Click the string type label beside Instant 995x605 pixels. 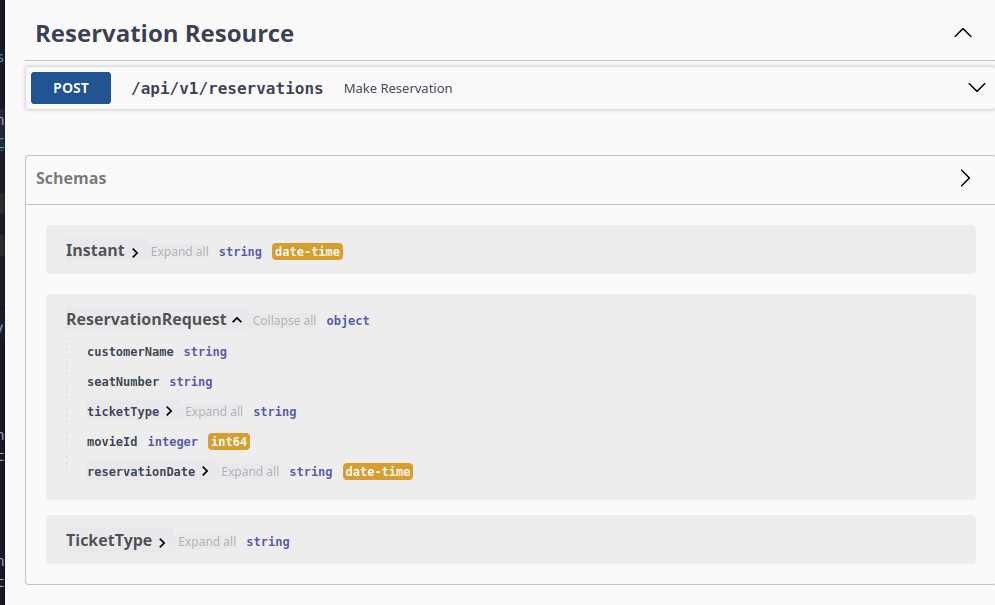coord(240,251)
